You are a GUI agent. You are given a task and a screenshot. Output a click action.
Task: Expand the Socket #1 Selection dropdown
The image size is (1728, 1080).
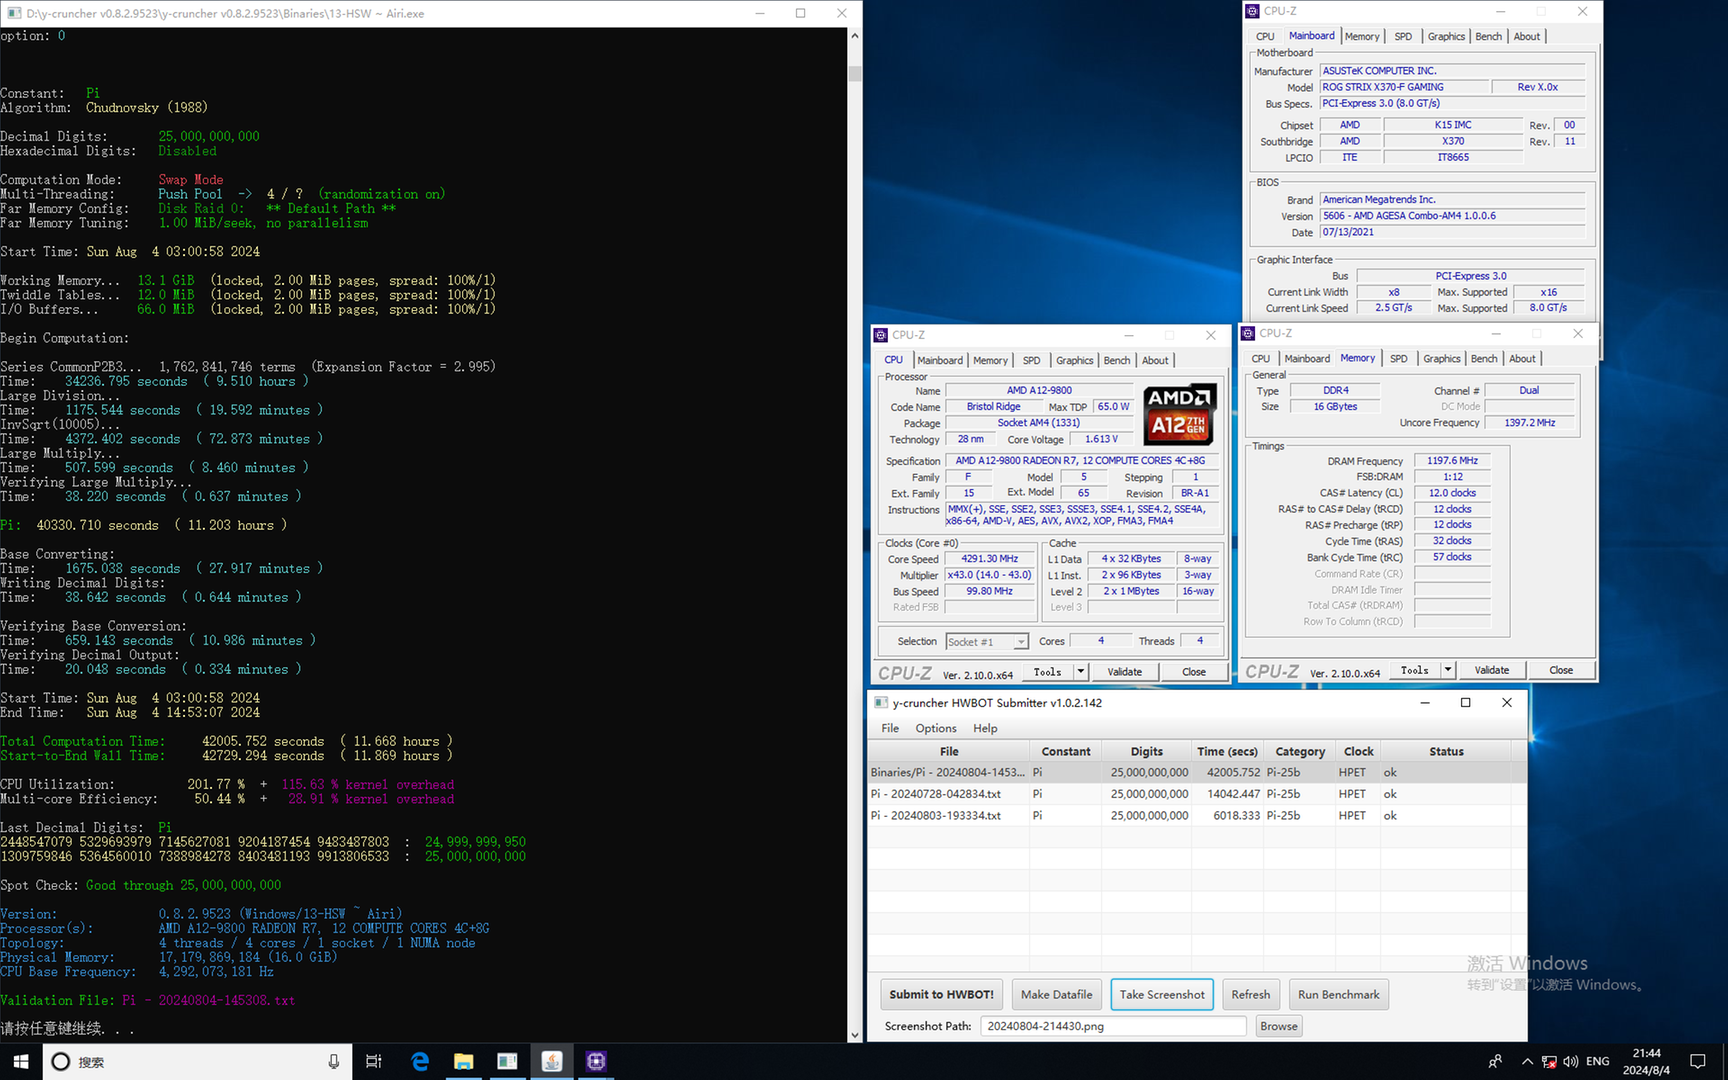coord(1021,642)
